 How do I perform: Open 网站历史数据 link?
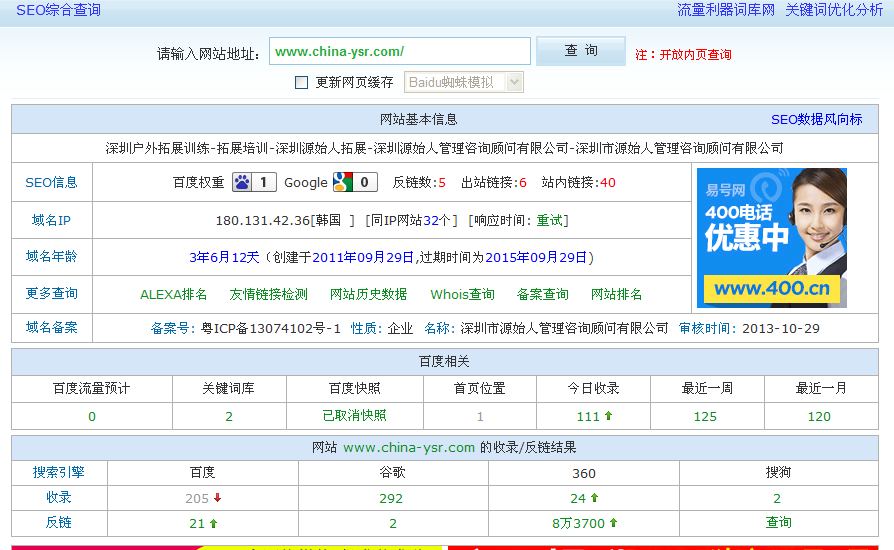[368, 295]
